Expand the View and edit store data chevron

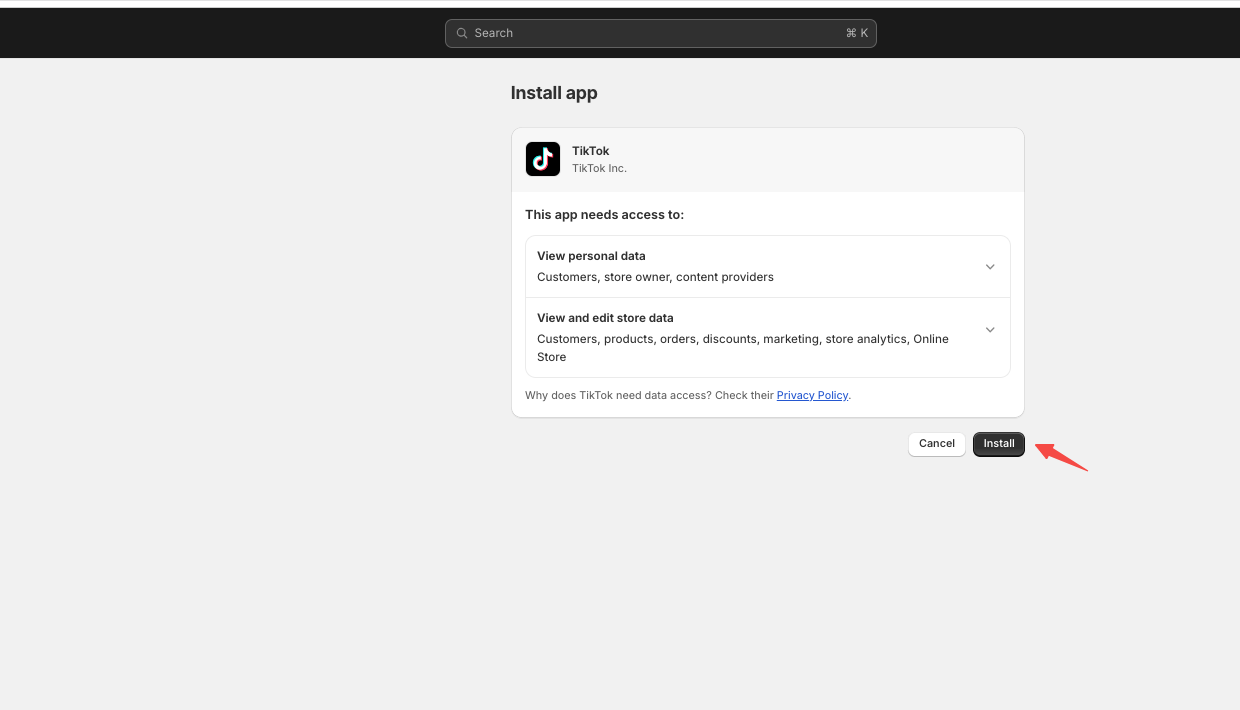tap(990, 330)
